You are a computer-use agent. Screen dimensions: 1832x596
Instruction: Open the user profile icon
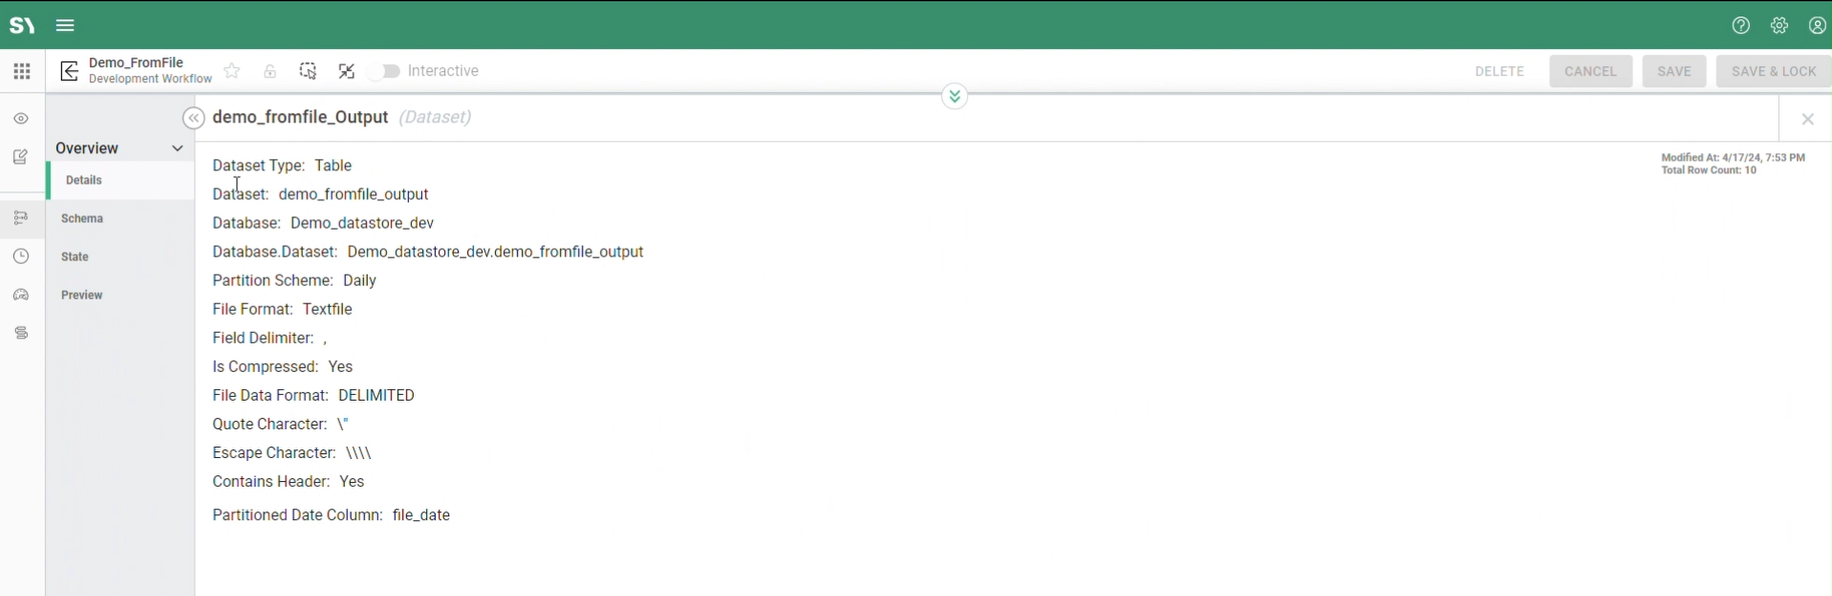tap(1817, 26)
